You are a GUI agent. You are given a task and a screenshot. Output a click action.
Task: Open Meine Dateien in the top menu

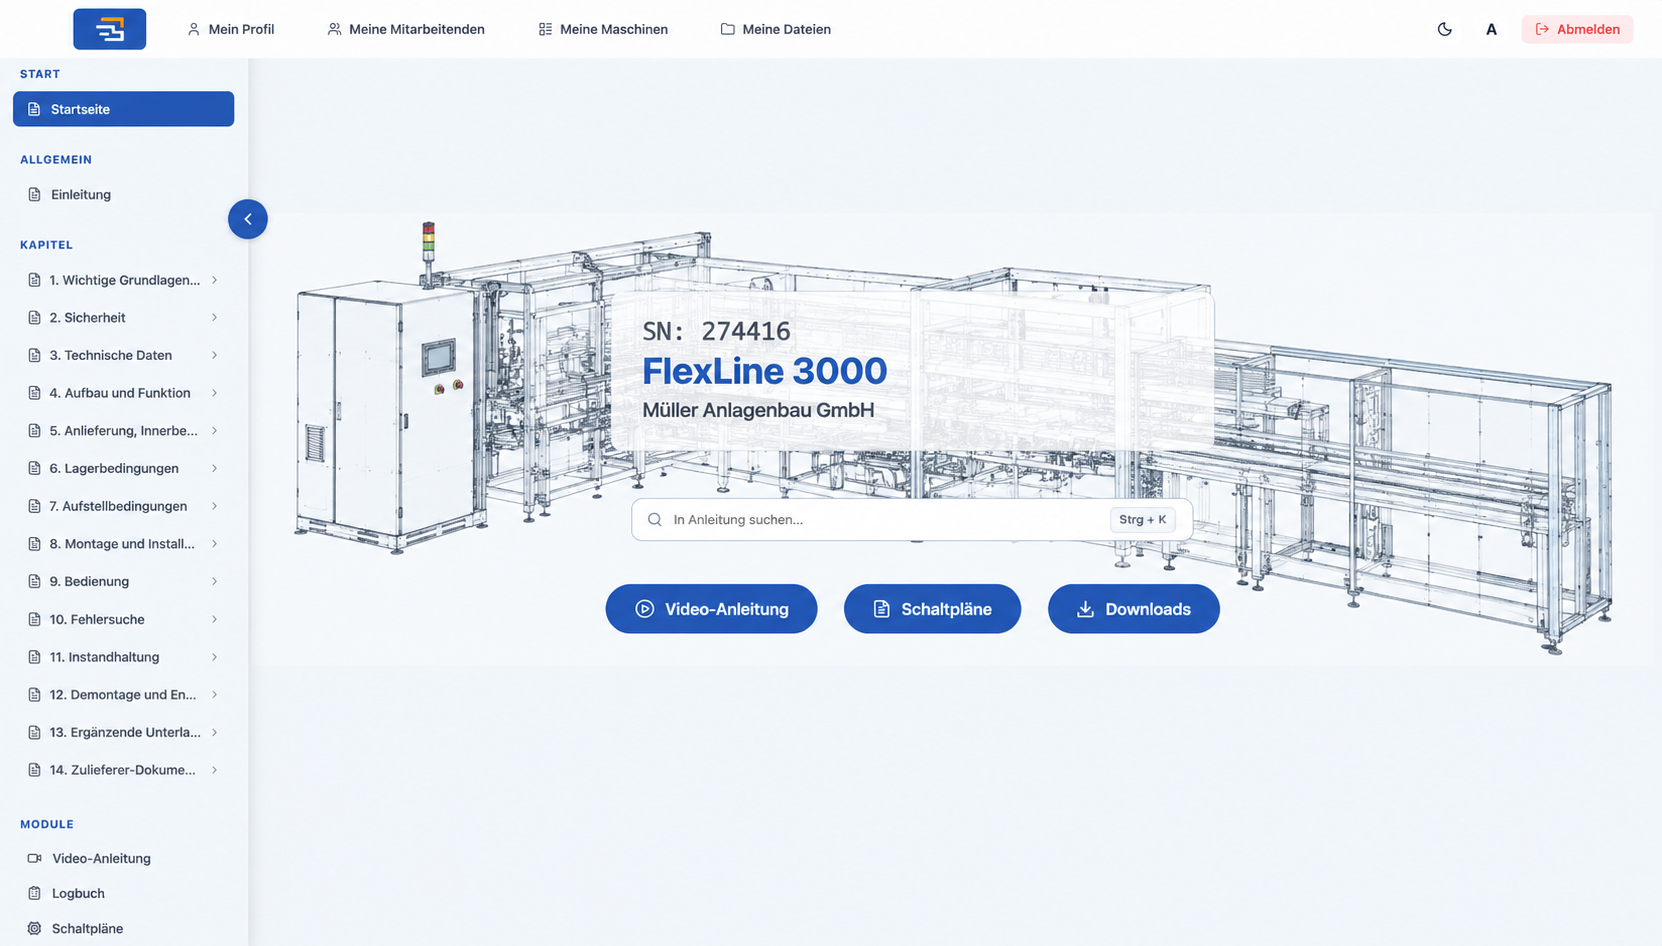(x=776, y=29)
